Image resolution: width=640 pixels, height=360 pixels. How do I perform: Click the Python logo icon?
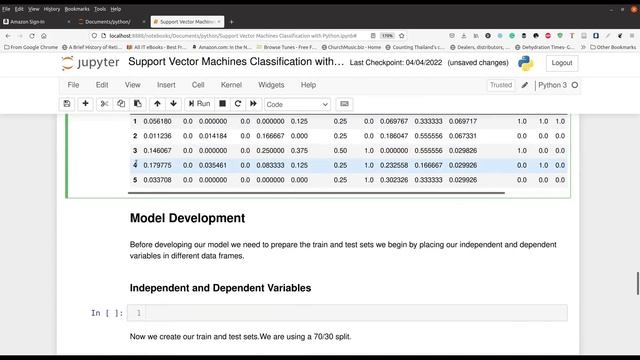(x=526, y=63)
